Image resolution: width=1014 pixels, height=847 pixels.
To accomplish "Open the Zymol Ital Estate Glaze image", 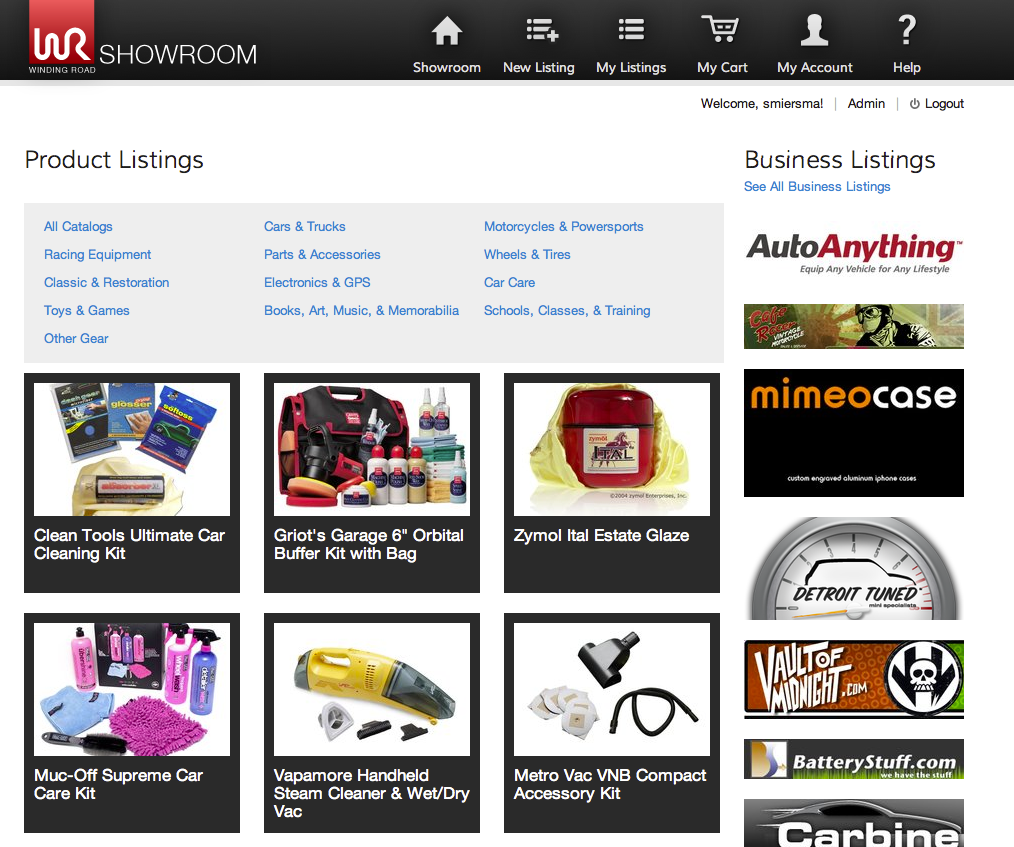I will [612, 449].
